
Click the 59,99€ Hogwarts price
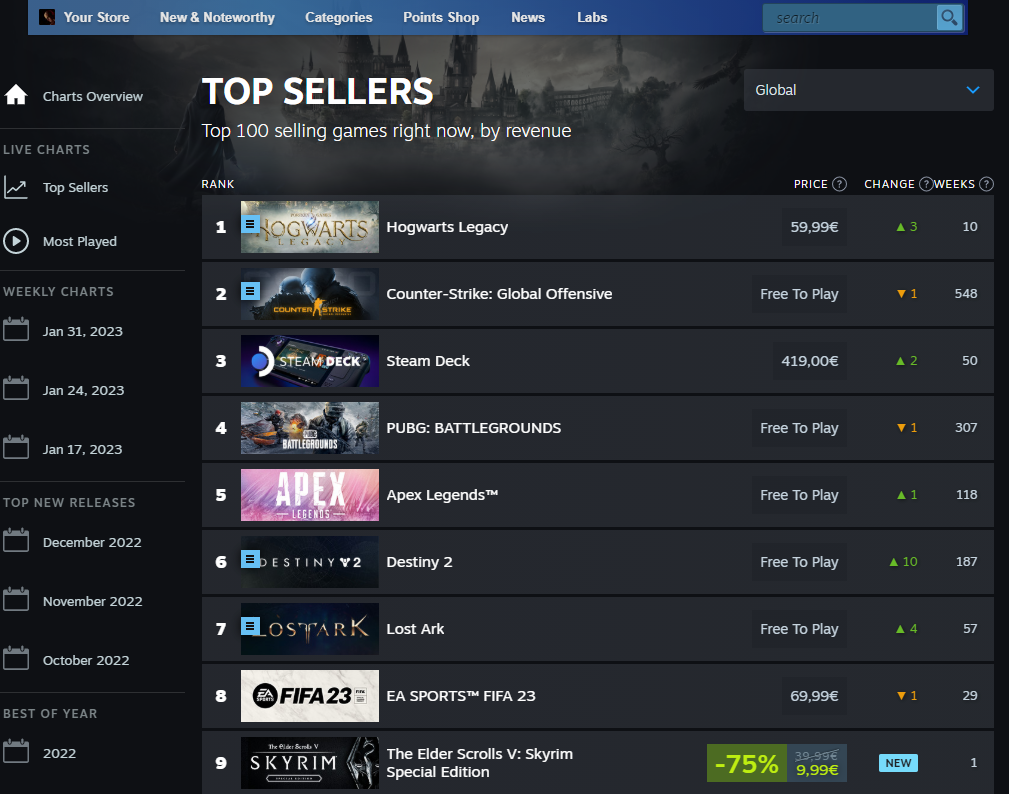click(814, 226)
